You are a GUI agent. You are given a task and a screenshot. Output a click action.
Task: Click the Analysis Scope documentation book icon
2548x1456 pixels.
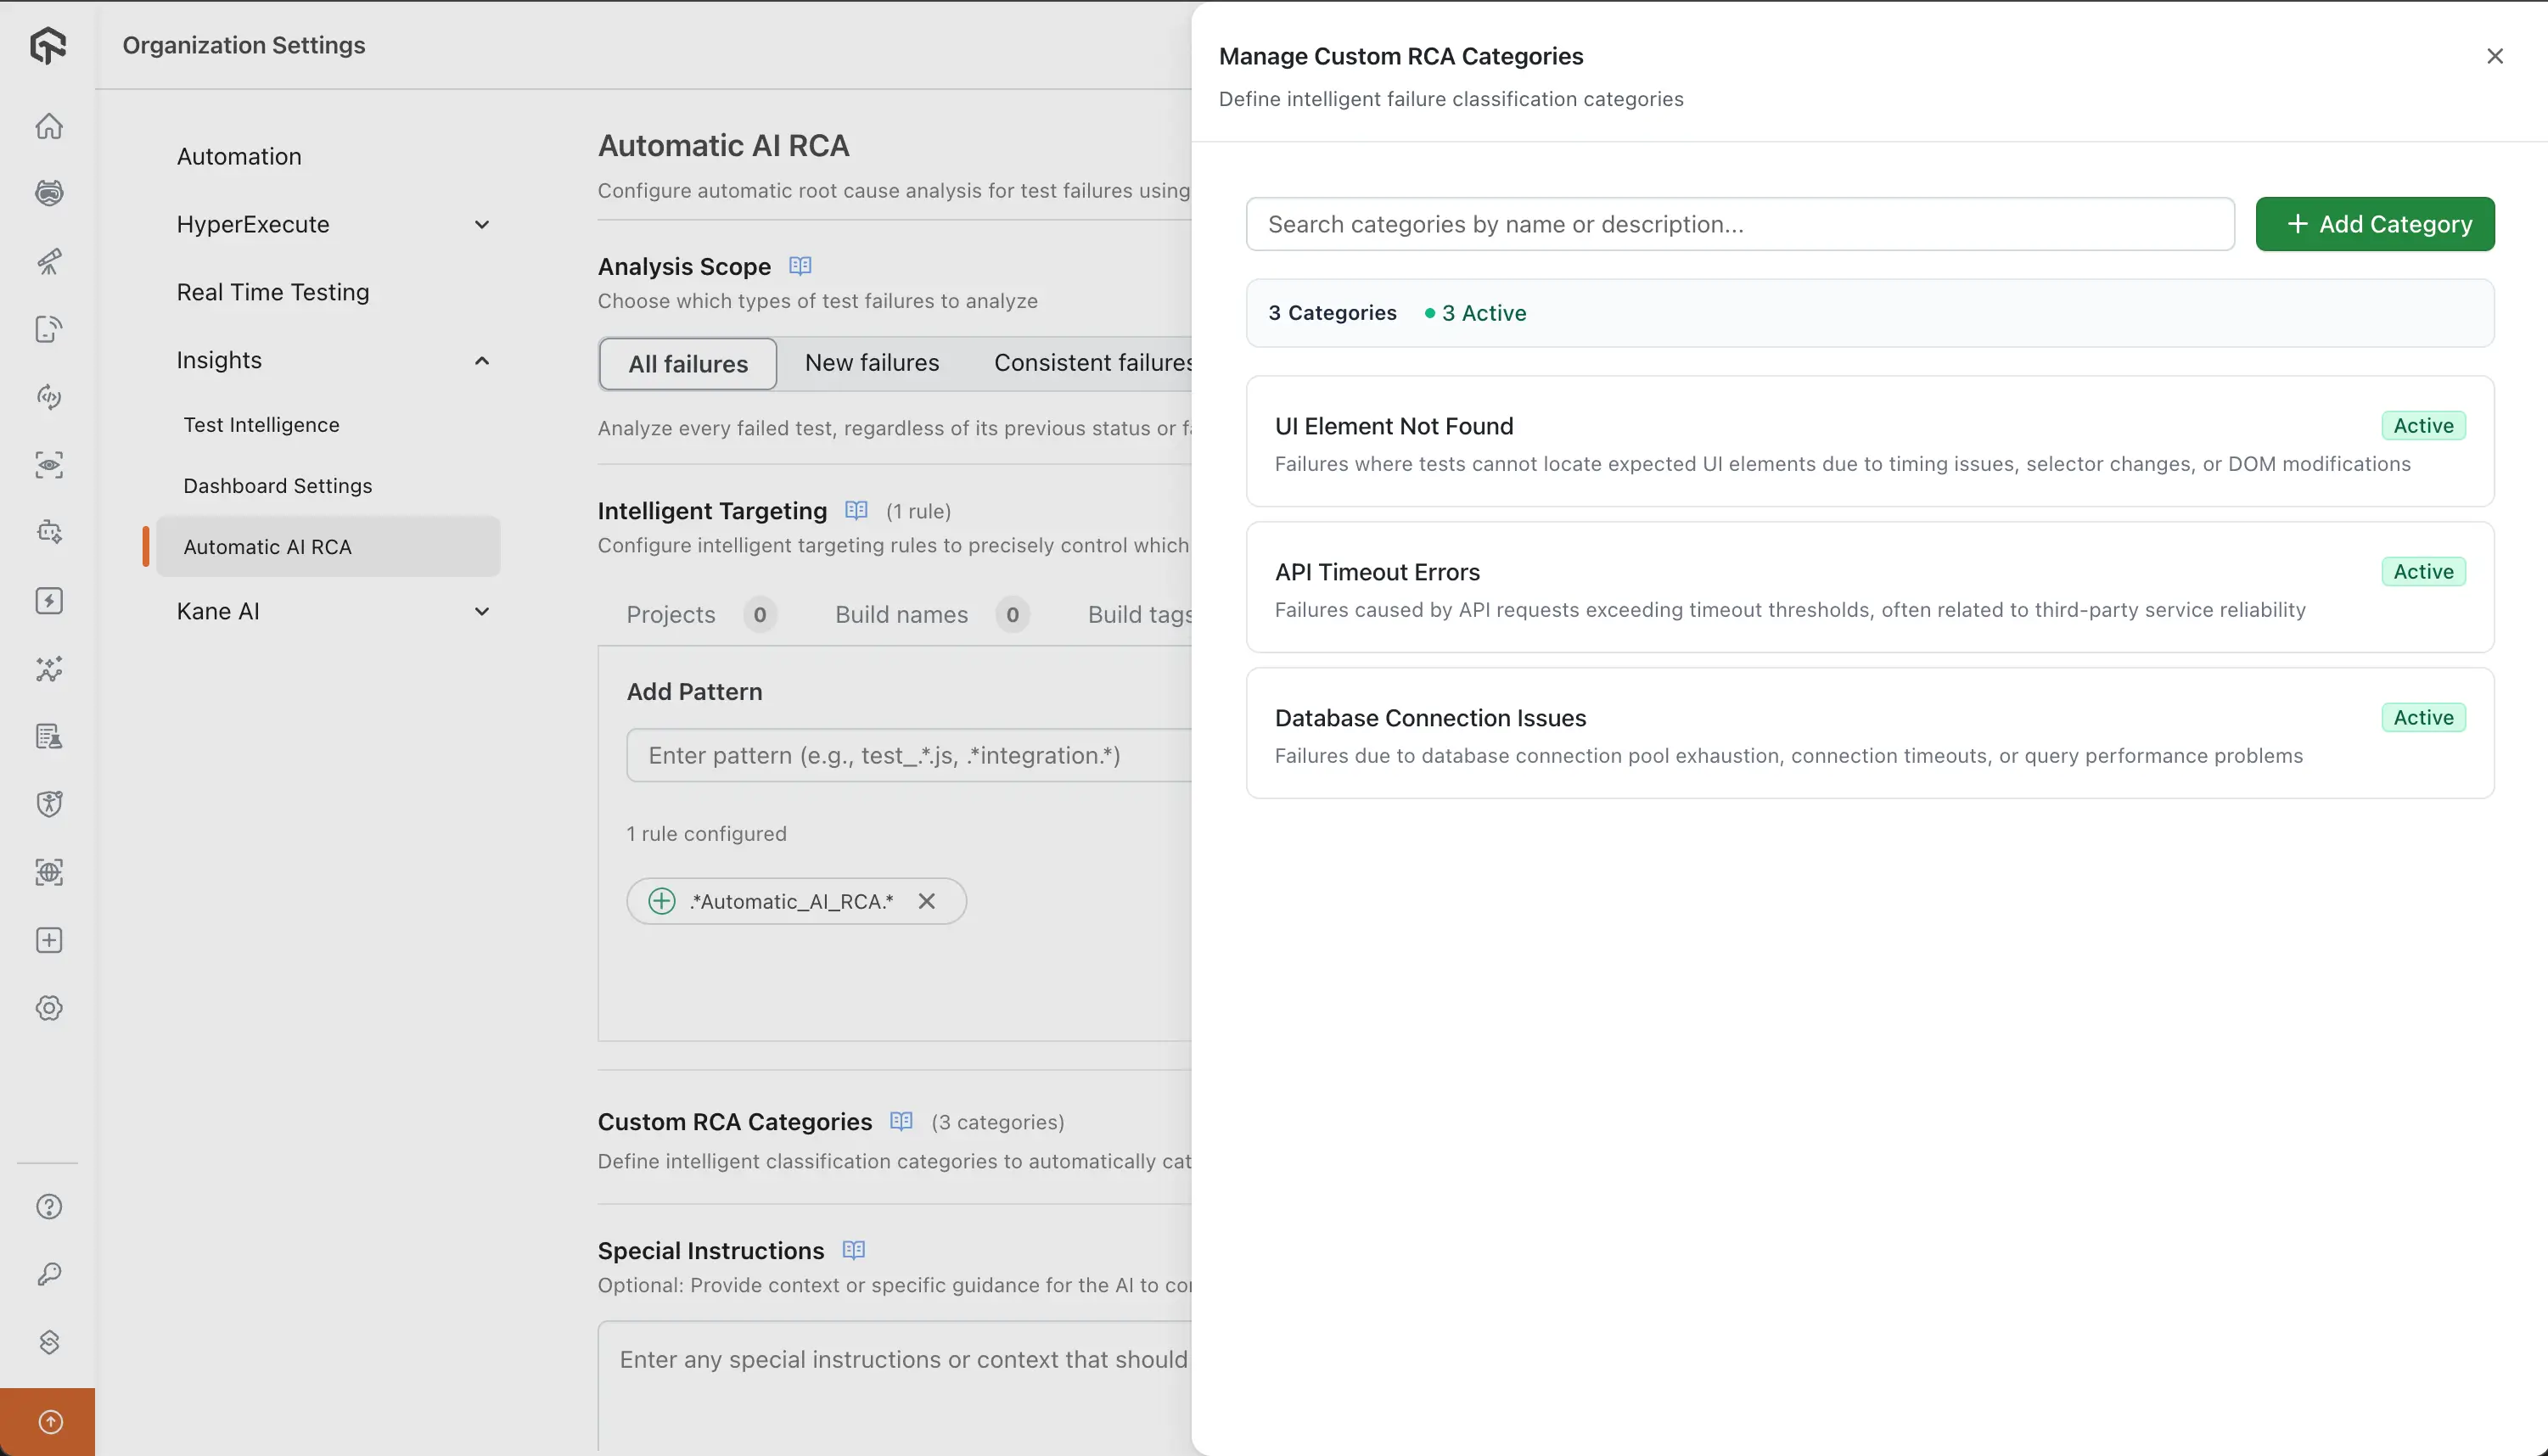pos(799,266)
